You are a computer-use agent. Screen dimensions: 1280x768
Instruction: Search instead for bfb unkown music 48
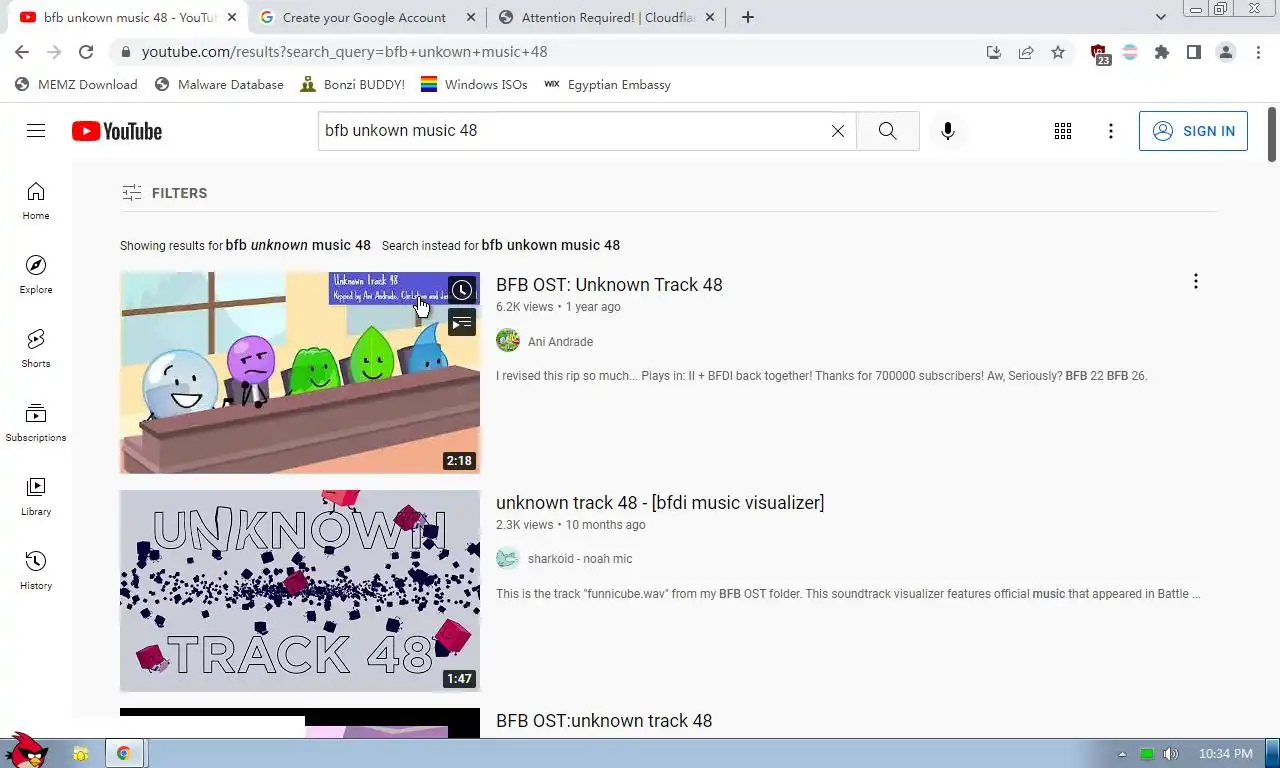point(551,245)
